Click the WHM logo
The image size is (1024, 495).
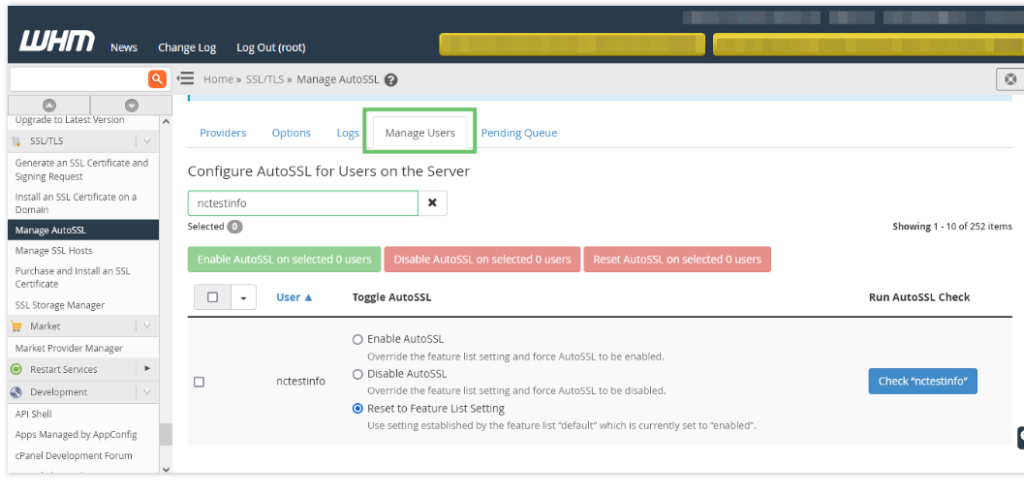[57, 43]
